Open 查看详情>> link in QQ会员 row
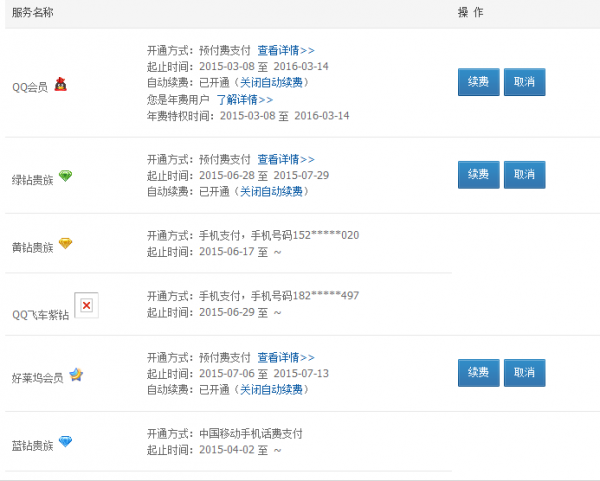600x481 pixels. [286, 50]
